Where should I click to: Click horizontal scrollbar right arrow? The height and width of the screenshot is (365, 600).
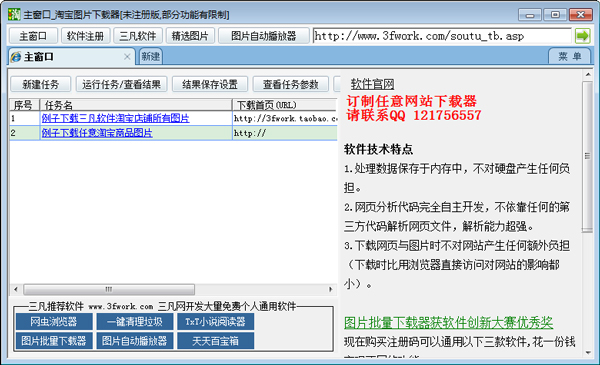coord(331,289)
